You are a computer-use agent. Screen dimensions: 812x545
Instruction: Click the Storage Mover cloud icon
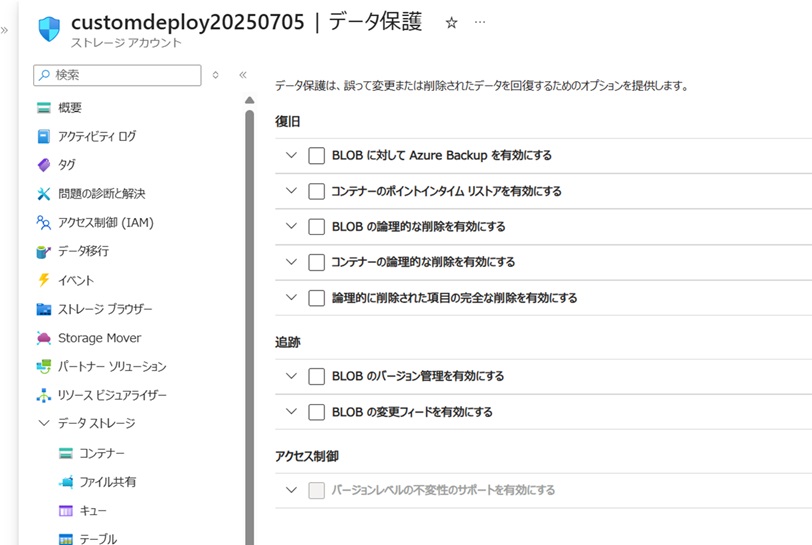click(44, 338)
